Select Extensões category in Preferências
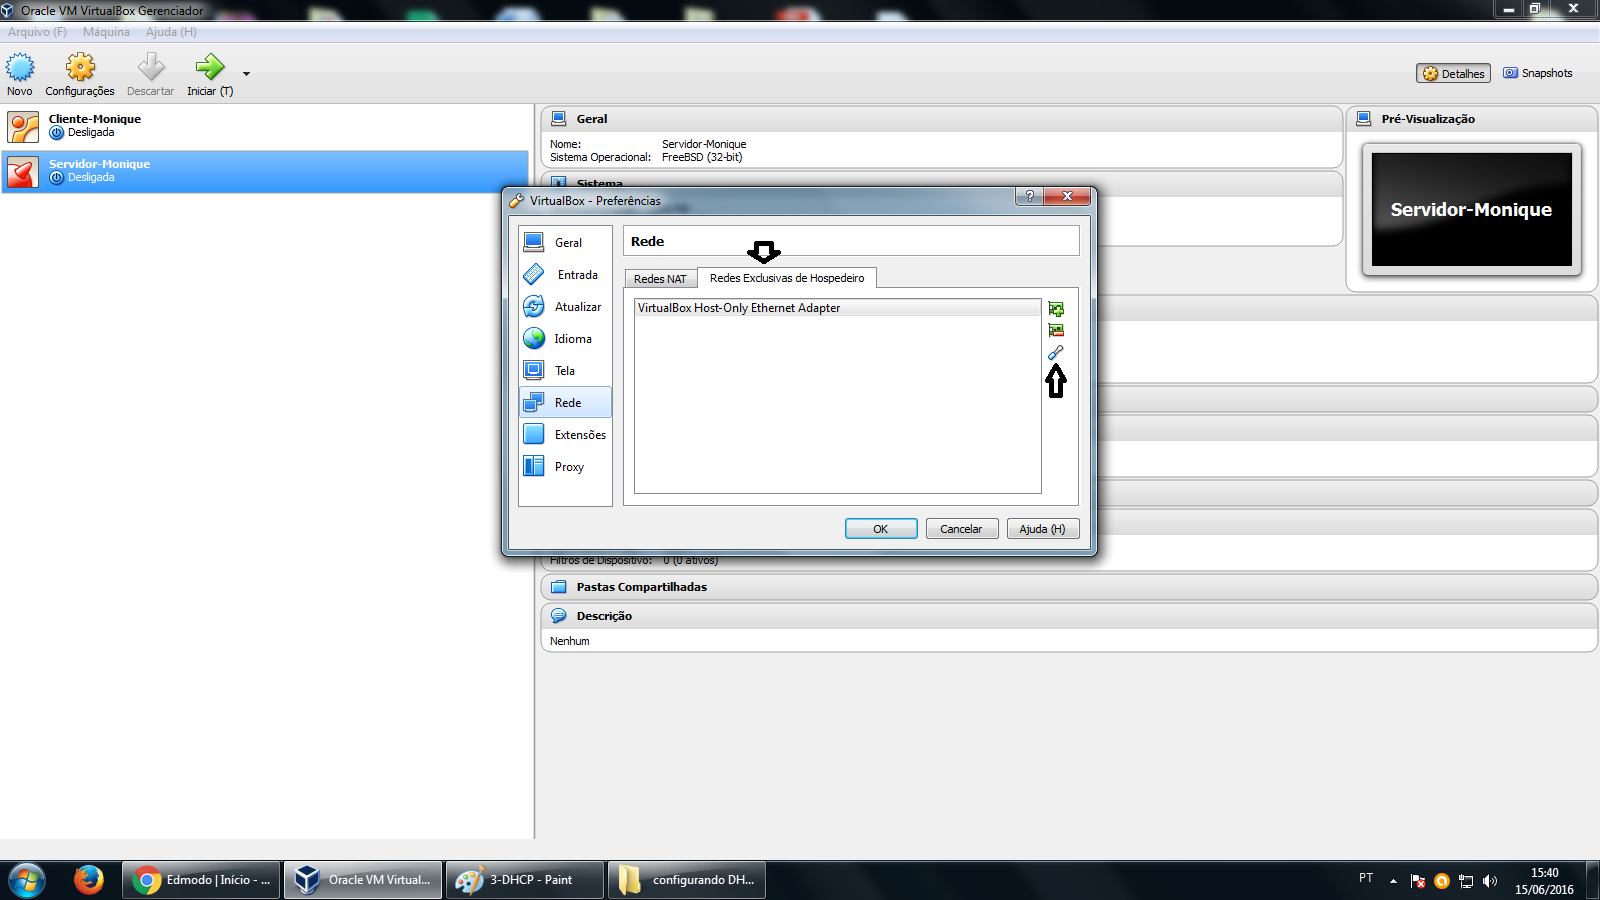 tap(565, 434)
